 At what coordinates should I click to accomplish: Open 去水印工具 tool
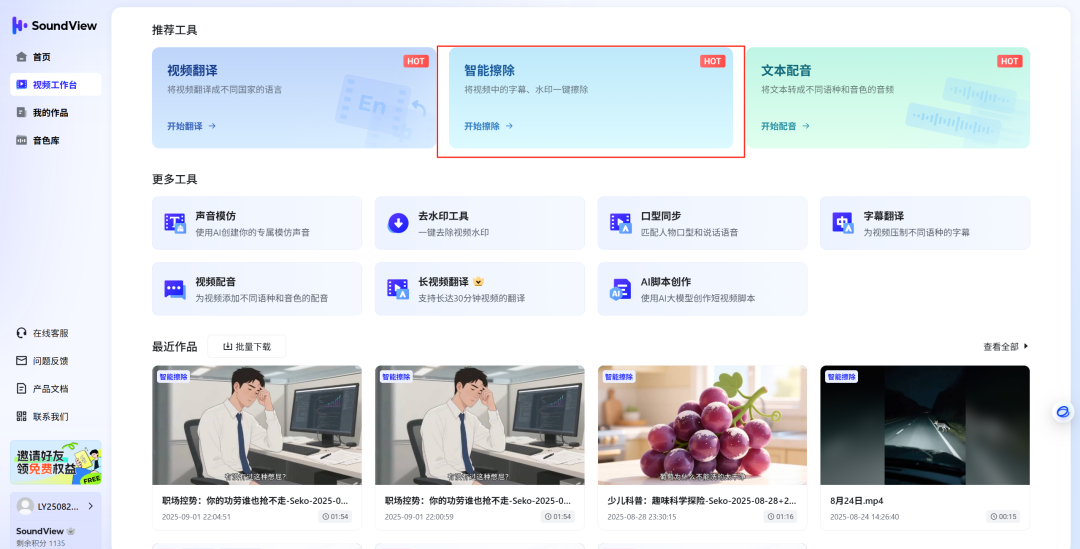tap(479, 223)
